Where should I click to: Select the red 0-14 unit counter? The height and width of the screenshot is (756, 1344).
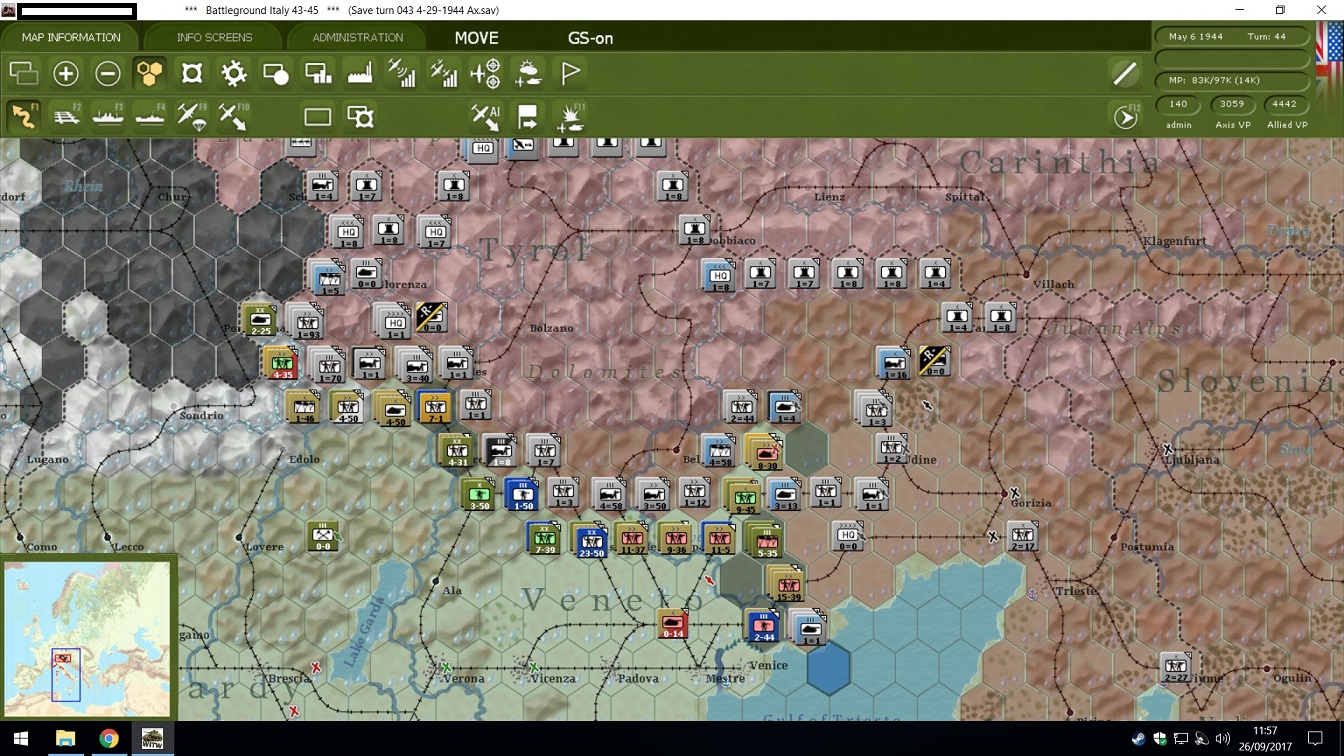(x=673, y=624)
